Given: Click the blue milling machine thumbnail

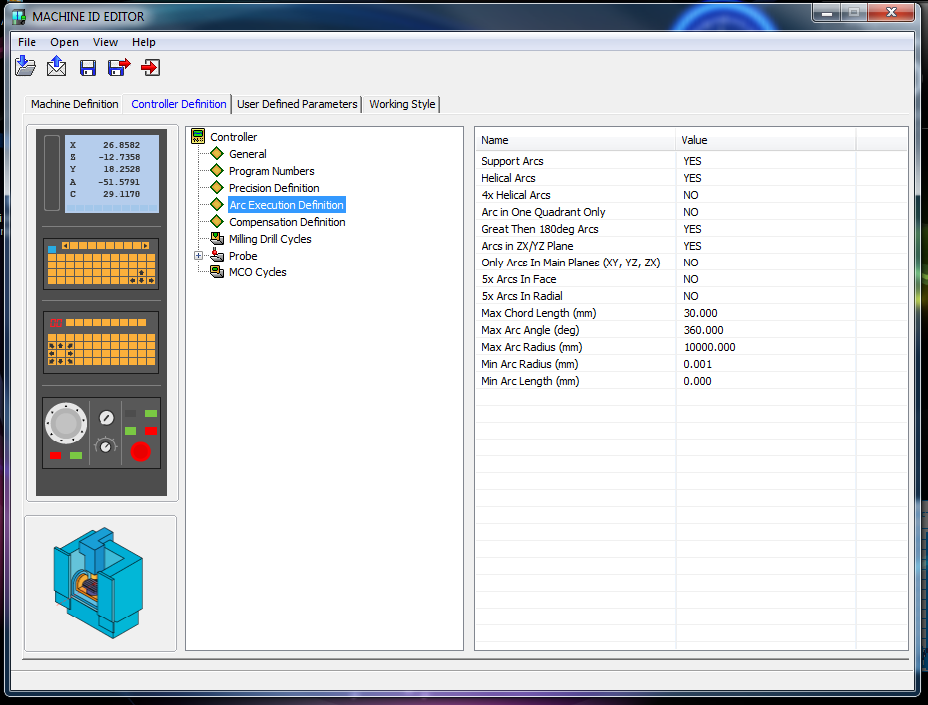Looking at the screenshot, I should (x=99, y=582).
